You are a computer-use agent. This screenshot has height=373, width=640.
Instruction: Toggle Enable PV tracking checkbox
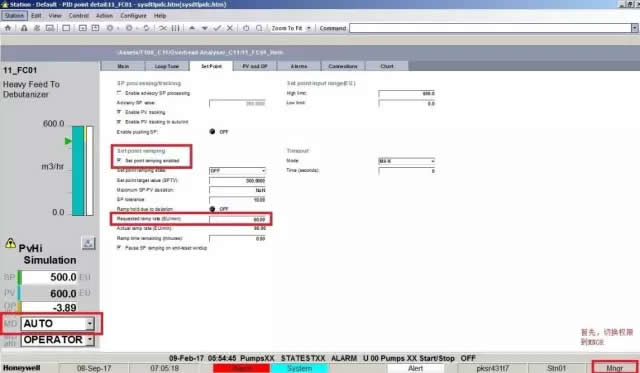pyautogui.click(x=119, y=112)
